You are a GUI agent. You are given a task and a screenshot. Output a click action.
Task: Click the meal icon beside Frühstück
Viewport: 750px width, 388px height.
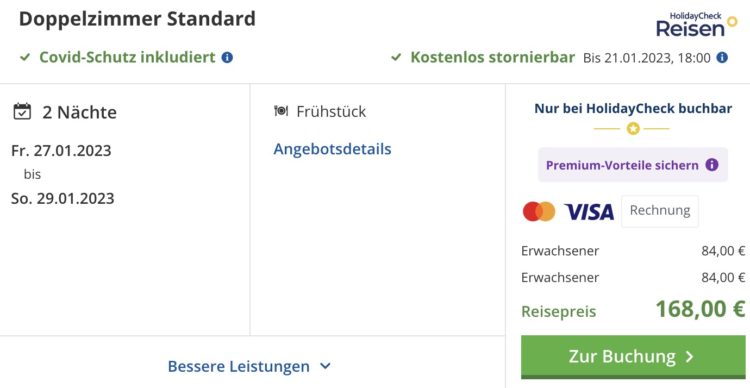tap(281, 111)
